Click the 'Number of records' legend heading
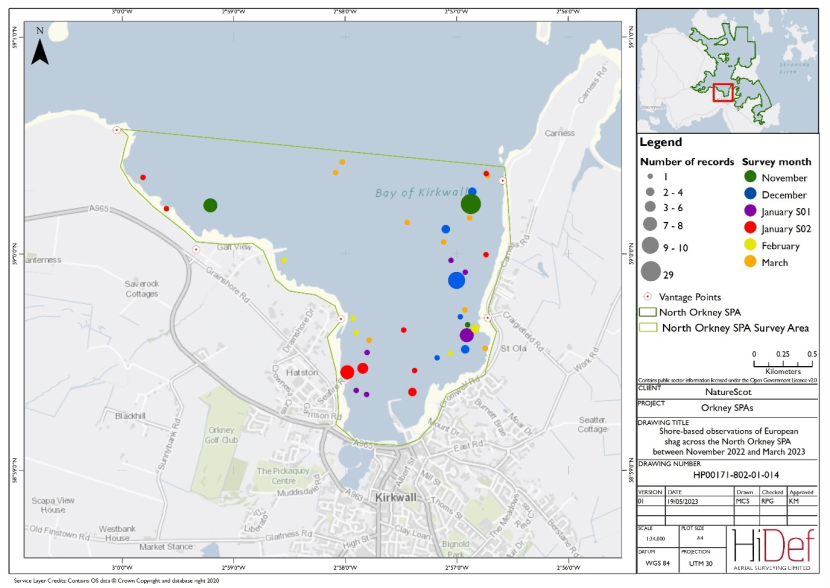This screenshot has height=588, width=830. click(x=687, y=162)
